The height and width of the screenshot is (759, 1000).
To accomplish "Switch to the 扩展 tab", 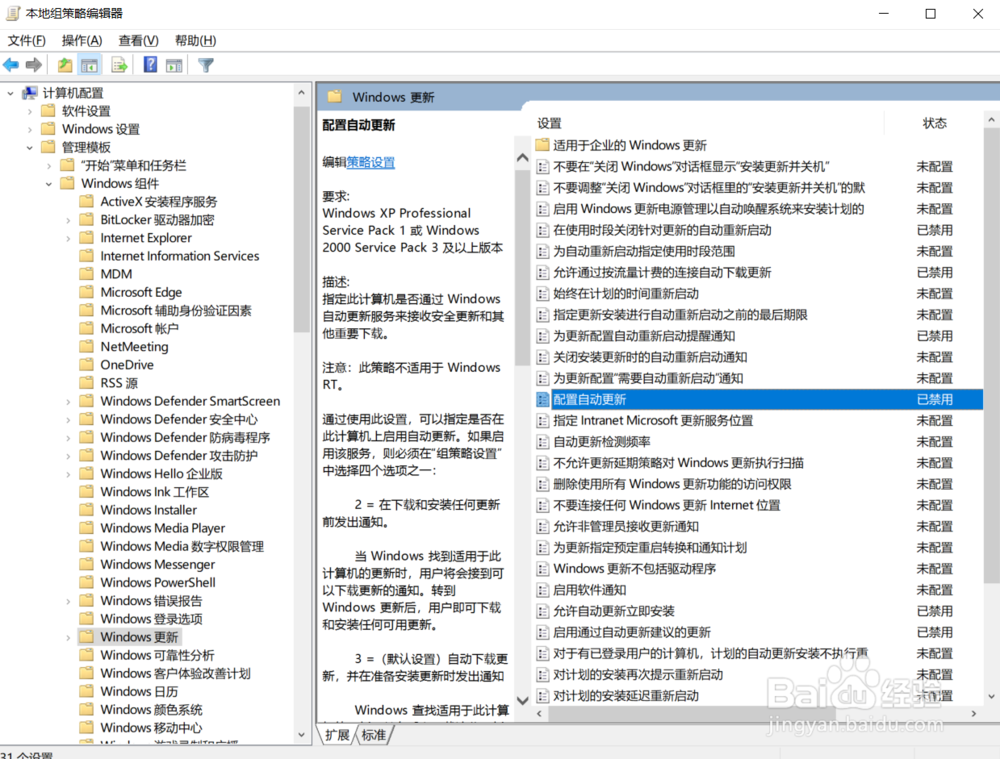I will click(x=337, y=735).
